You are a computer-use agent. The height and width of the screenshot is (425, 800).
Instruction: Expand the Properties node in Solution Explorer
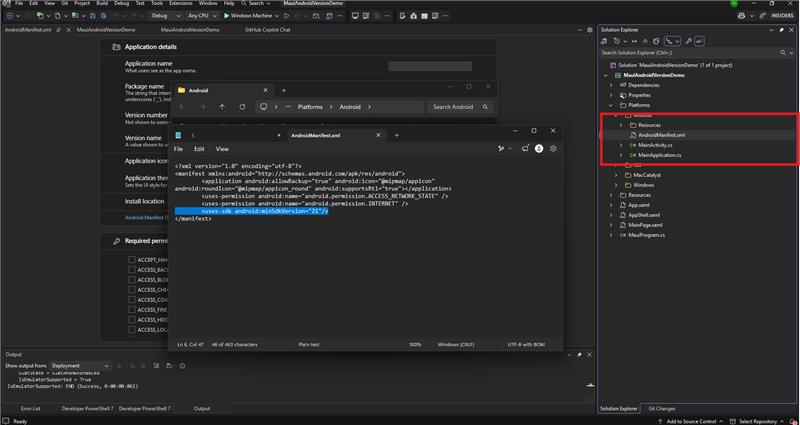(611, 95)
